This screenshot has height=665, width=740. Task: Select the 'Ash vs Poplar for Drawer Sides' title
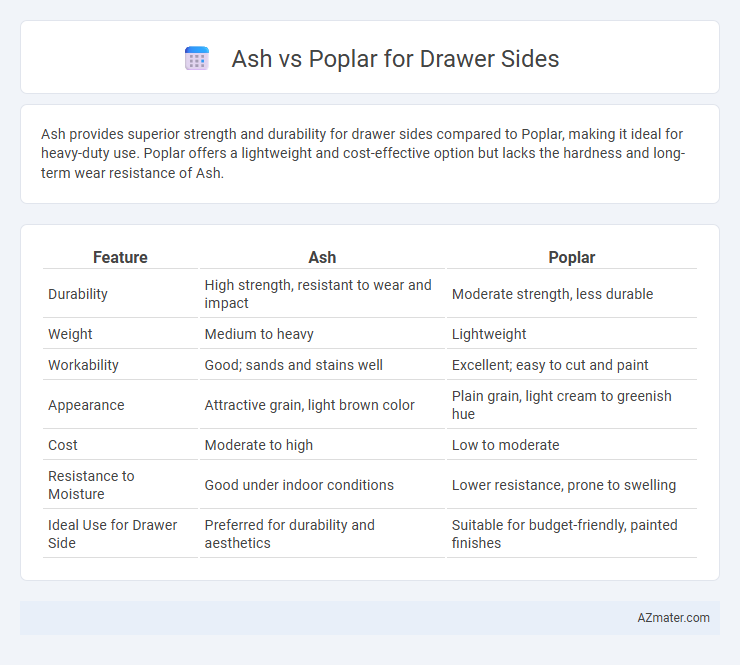(x=395, y=59)
